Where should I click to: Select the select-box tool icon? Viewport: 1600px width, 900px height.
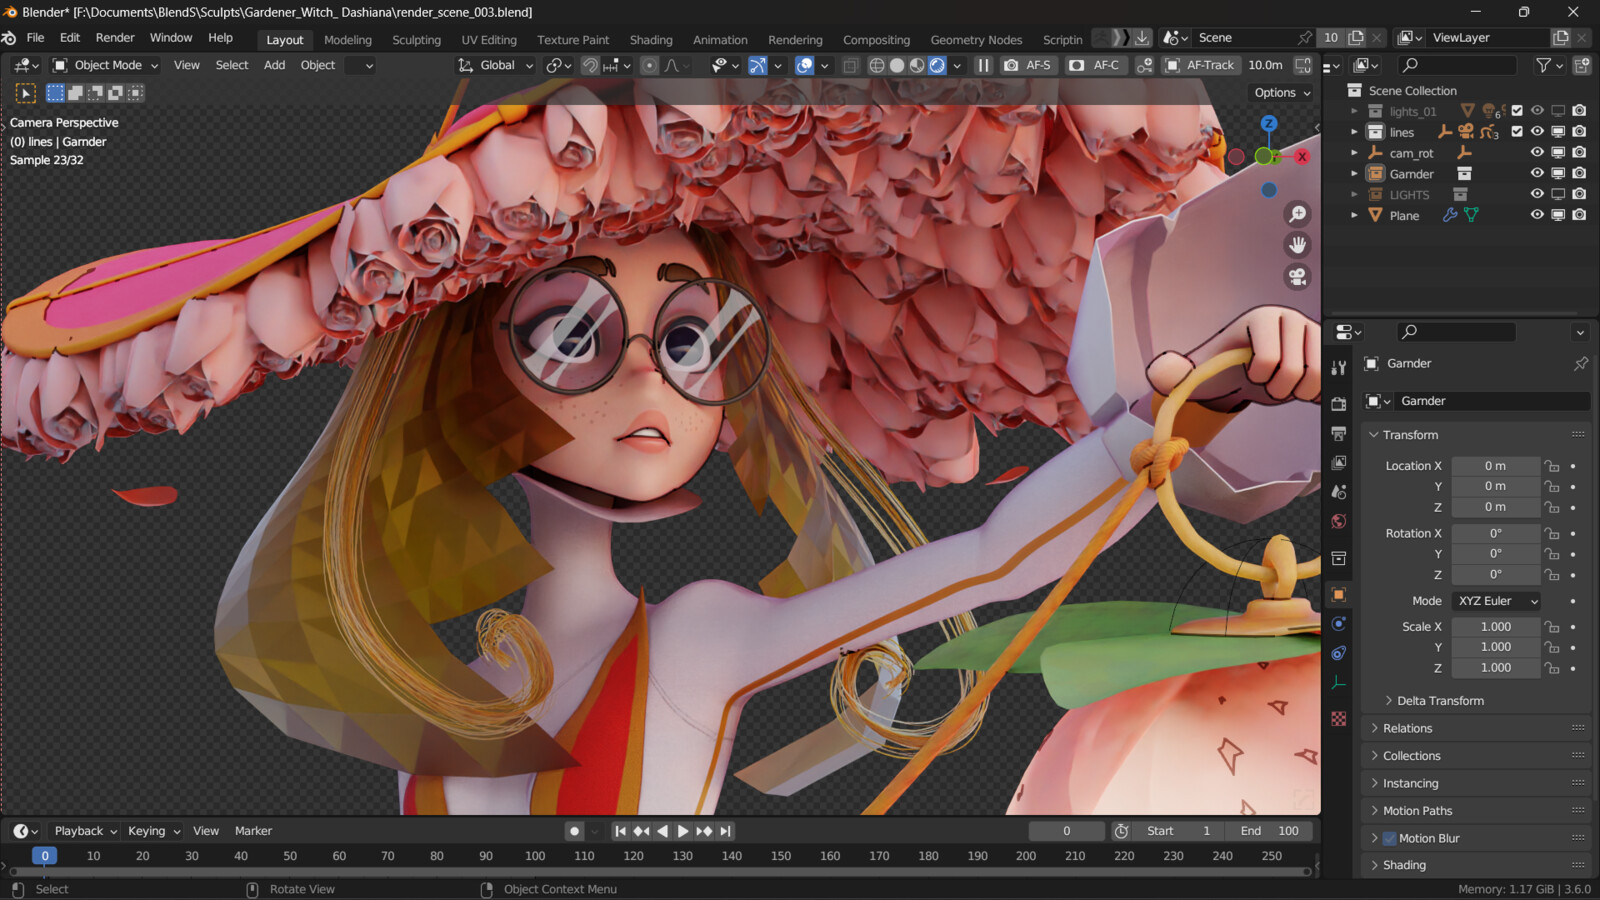[x=26, y=93]
